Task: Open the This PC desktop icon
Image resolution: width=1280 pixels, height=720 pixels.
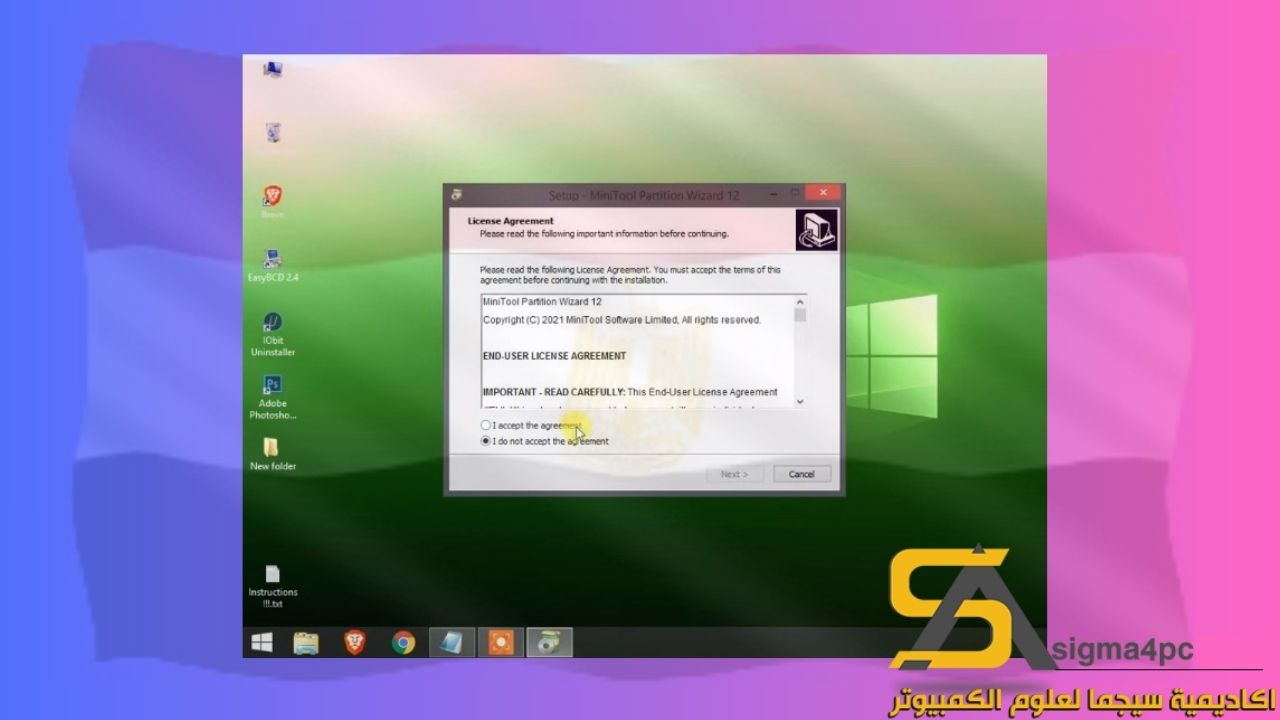Action: [x=272, y=69]
